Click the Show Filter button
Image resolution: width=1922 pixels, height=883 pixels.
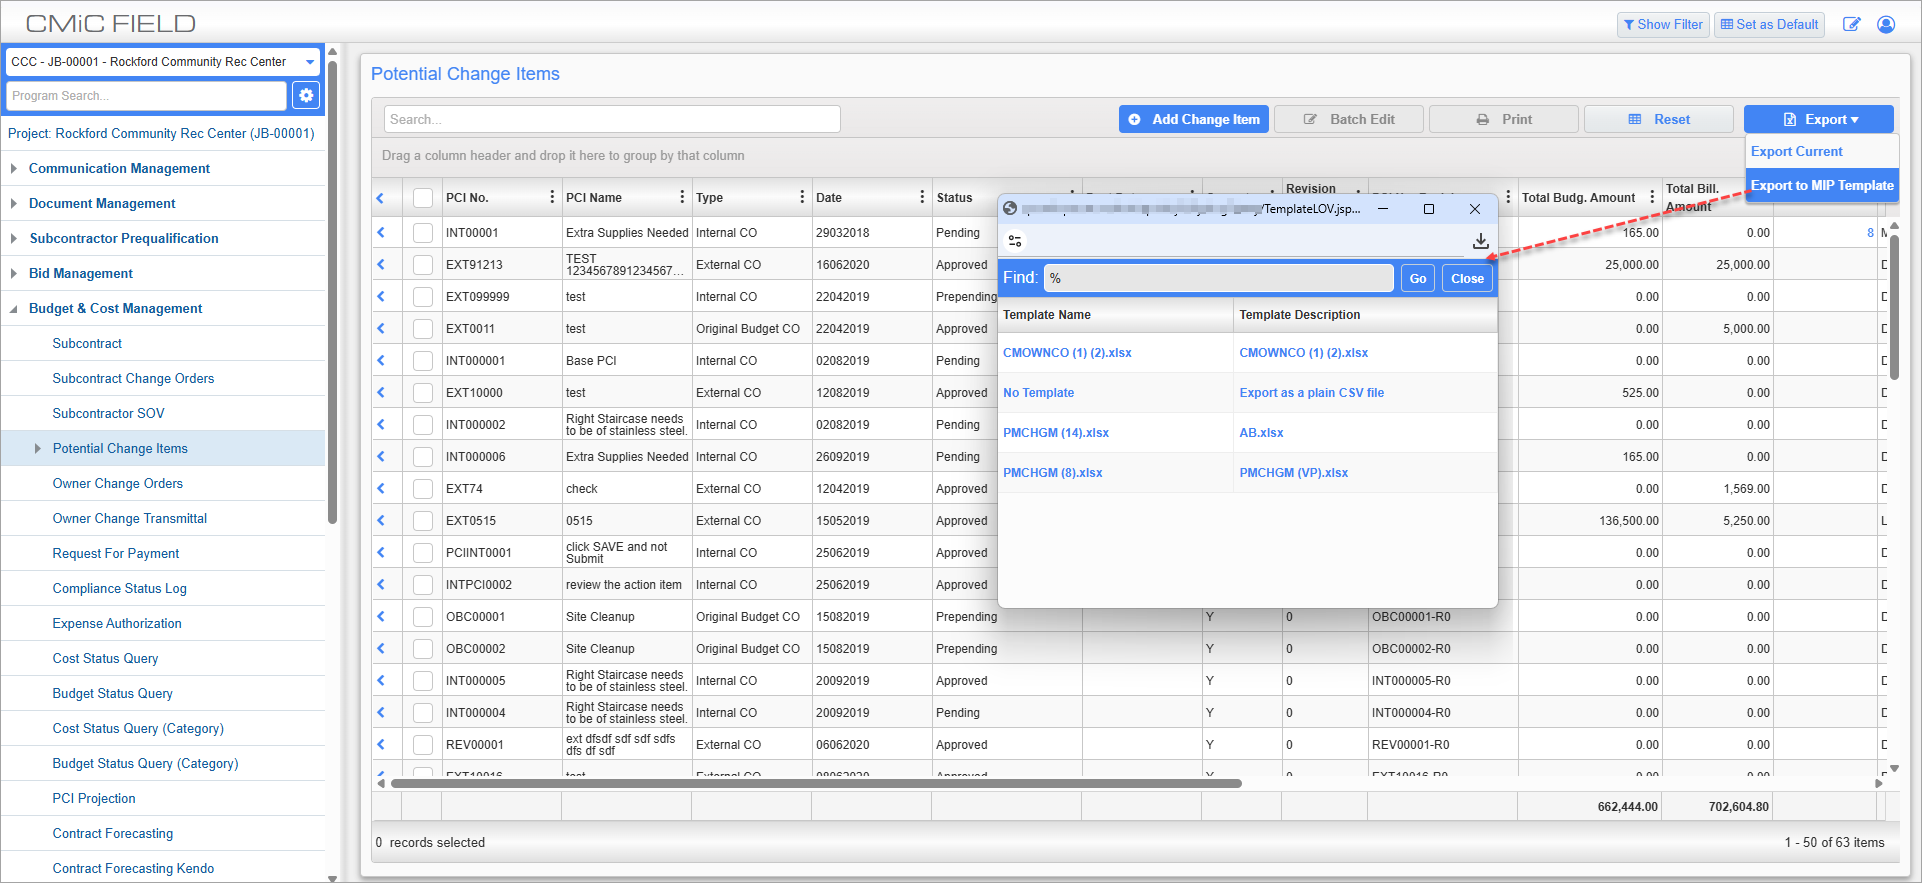tap(1663, 24)
